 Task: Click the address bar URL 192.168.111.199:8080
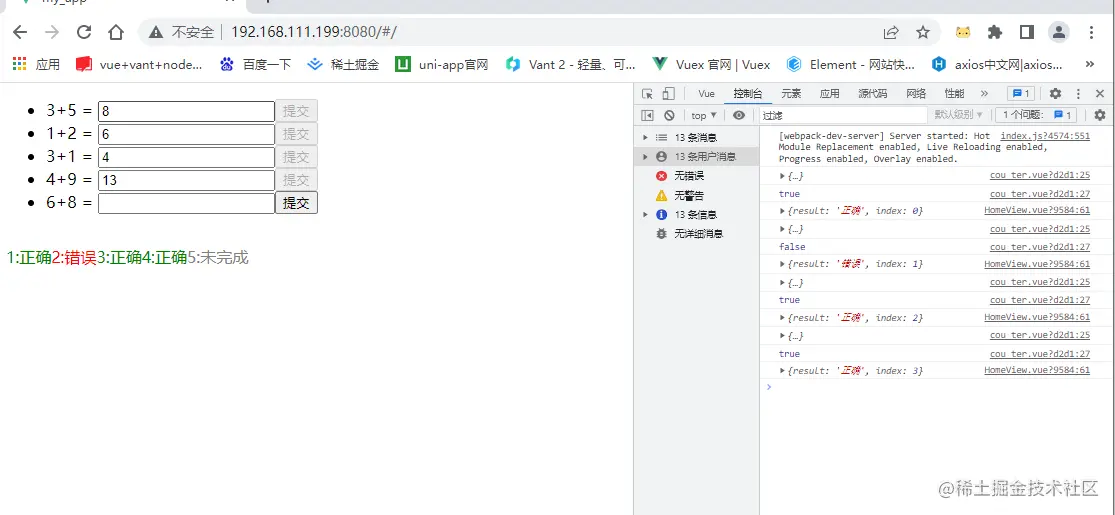314,32
